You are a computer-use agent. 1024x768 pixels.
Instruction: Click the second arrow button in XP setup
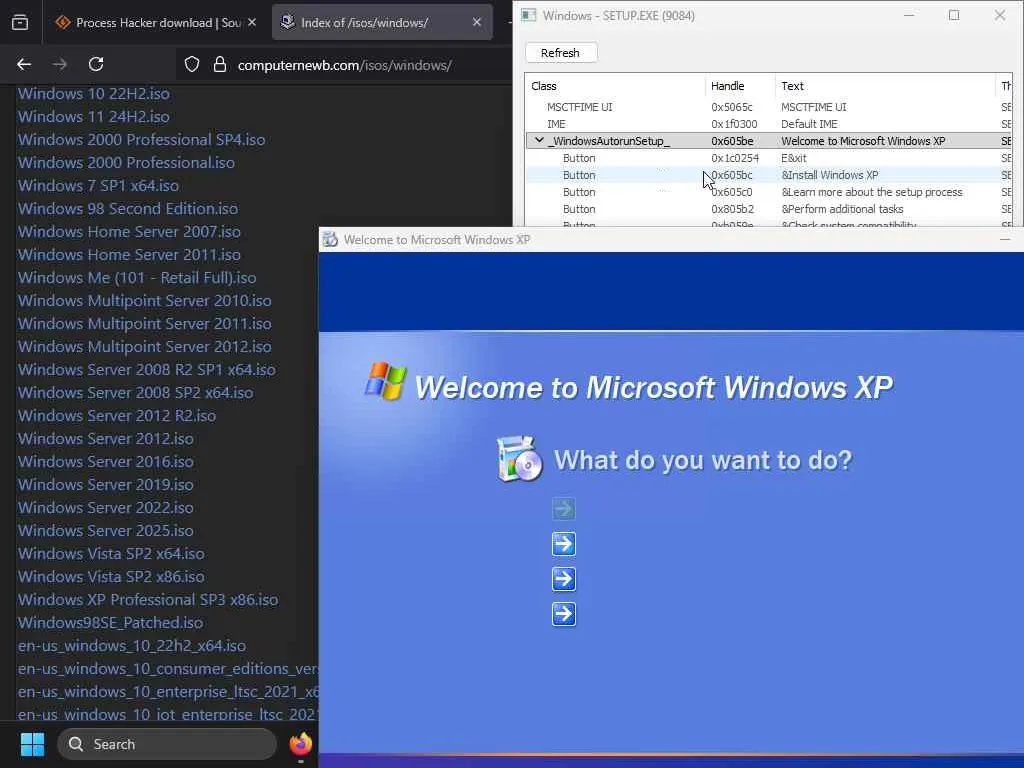pyautogui.click(x=564, y=544)
